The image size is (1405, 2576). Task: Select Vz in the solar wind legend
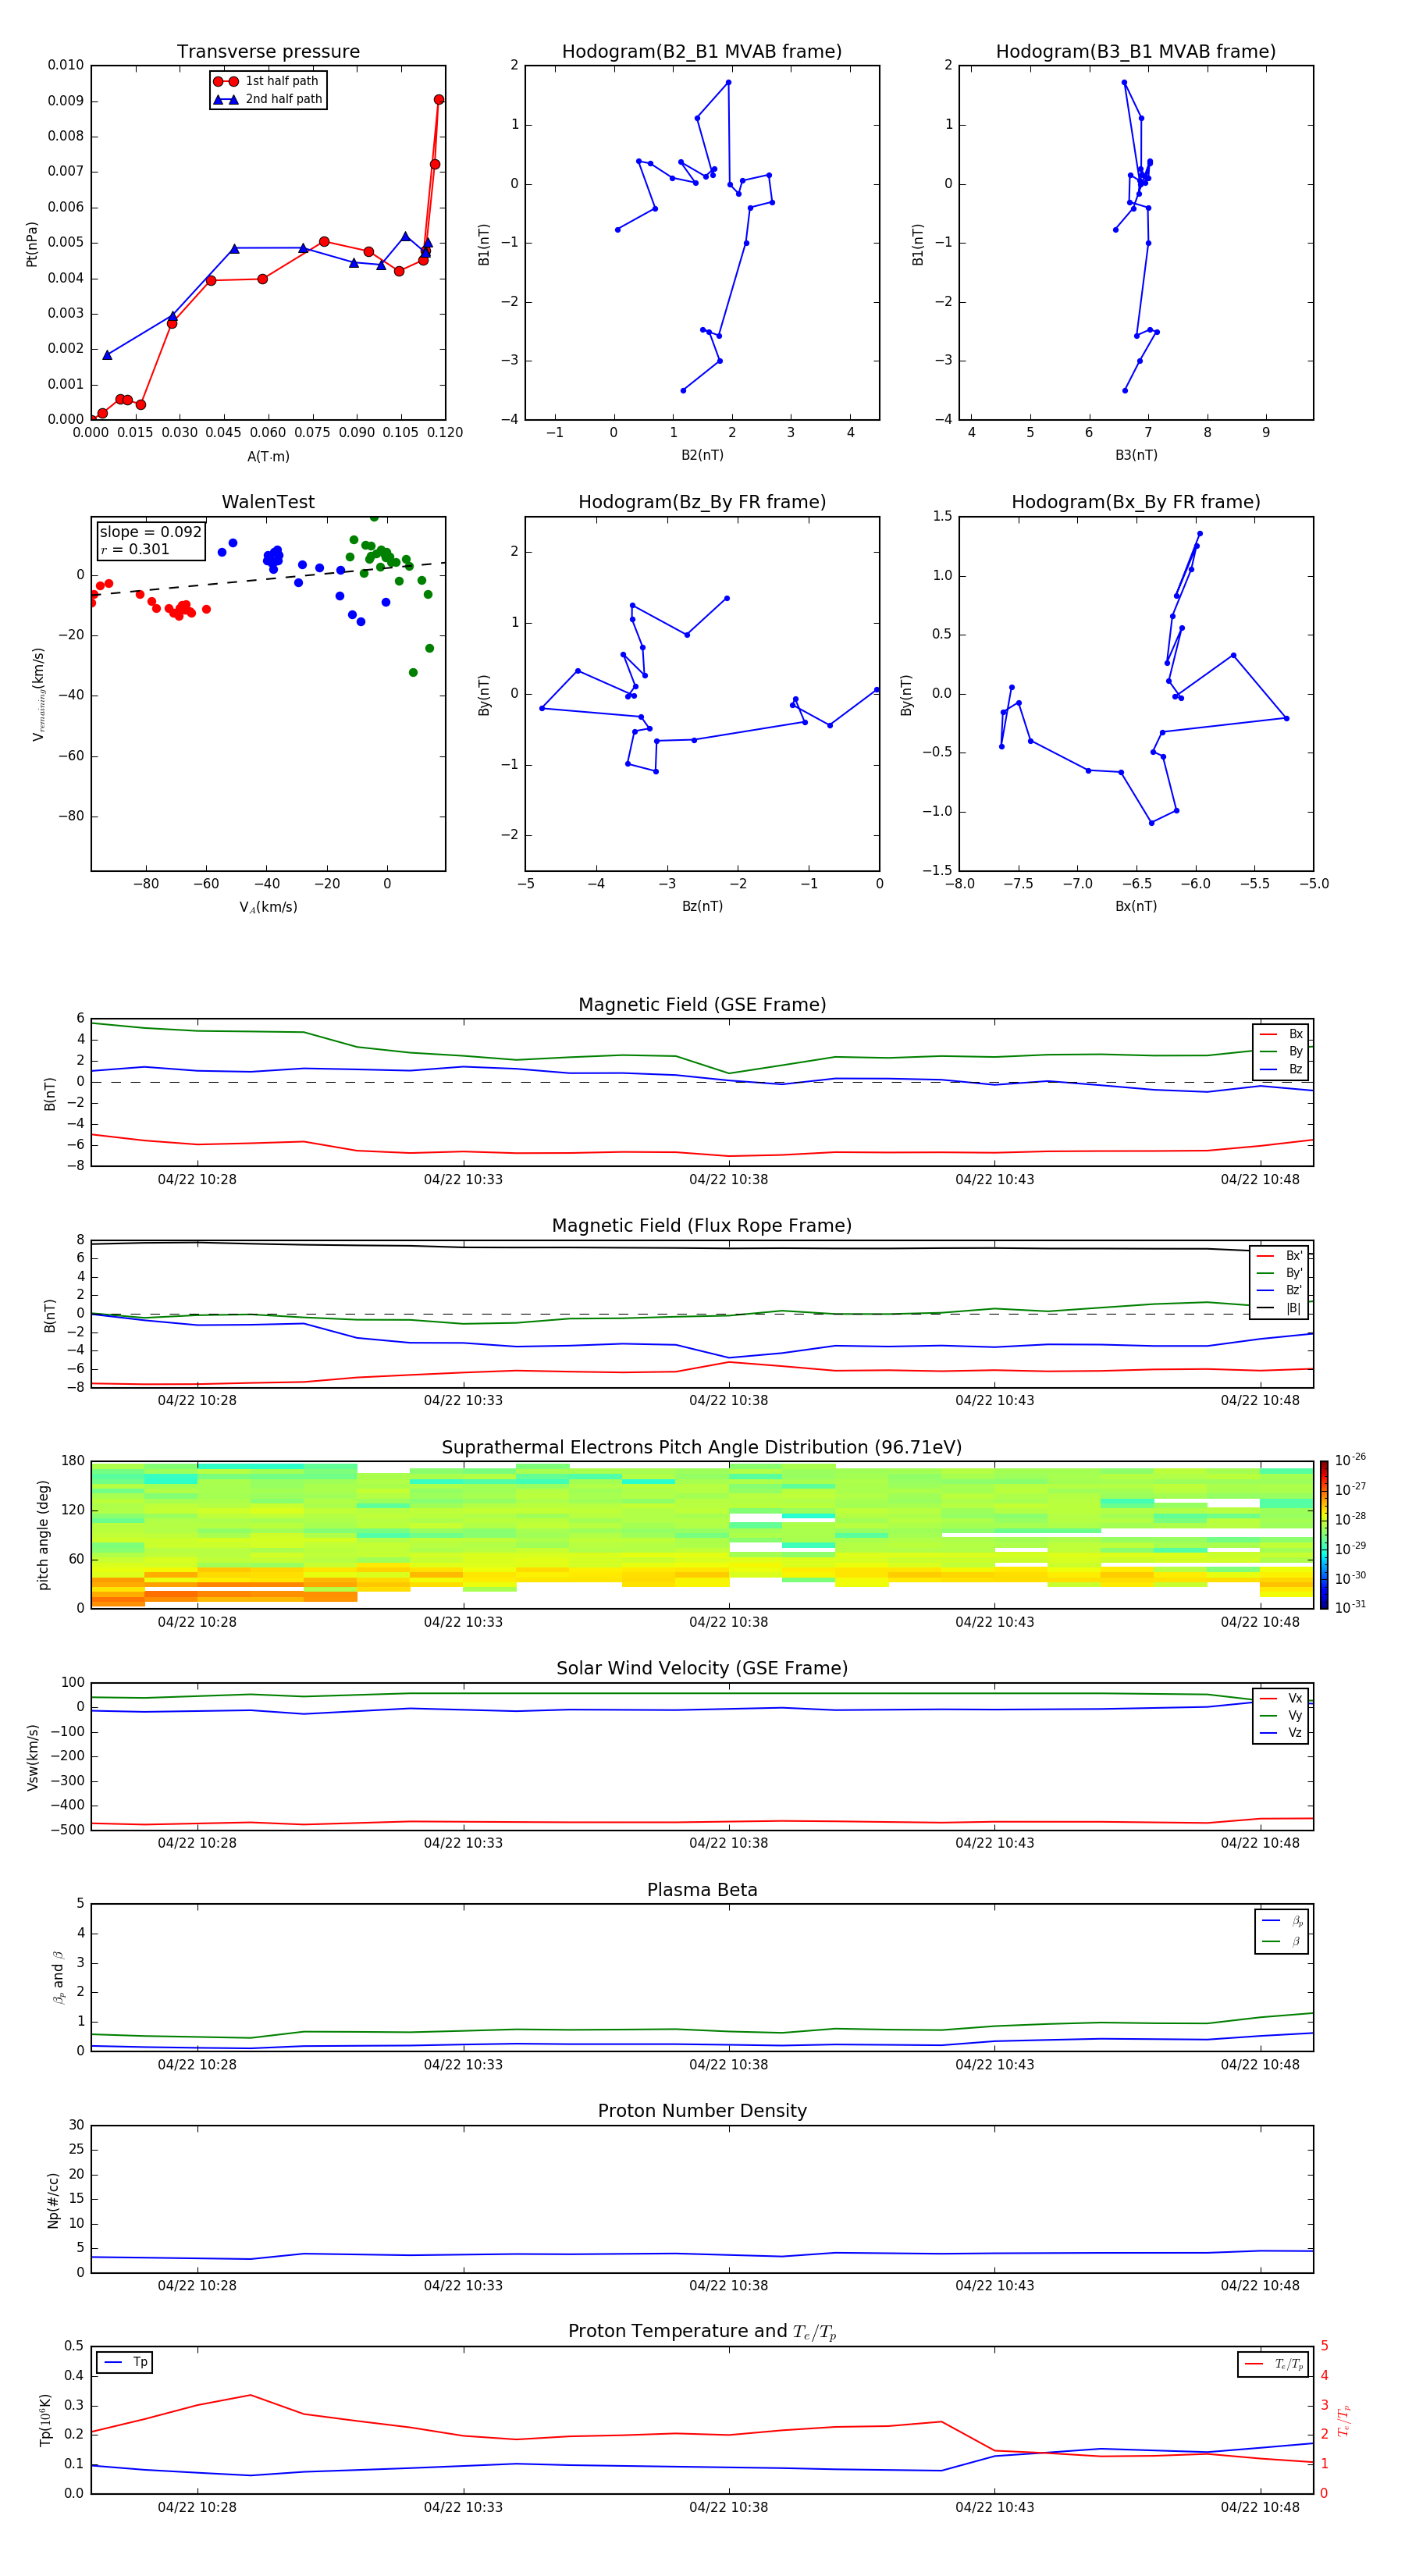(1281, 1733)
